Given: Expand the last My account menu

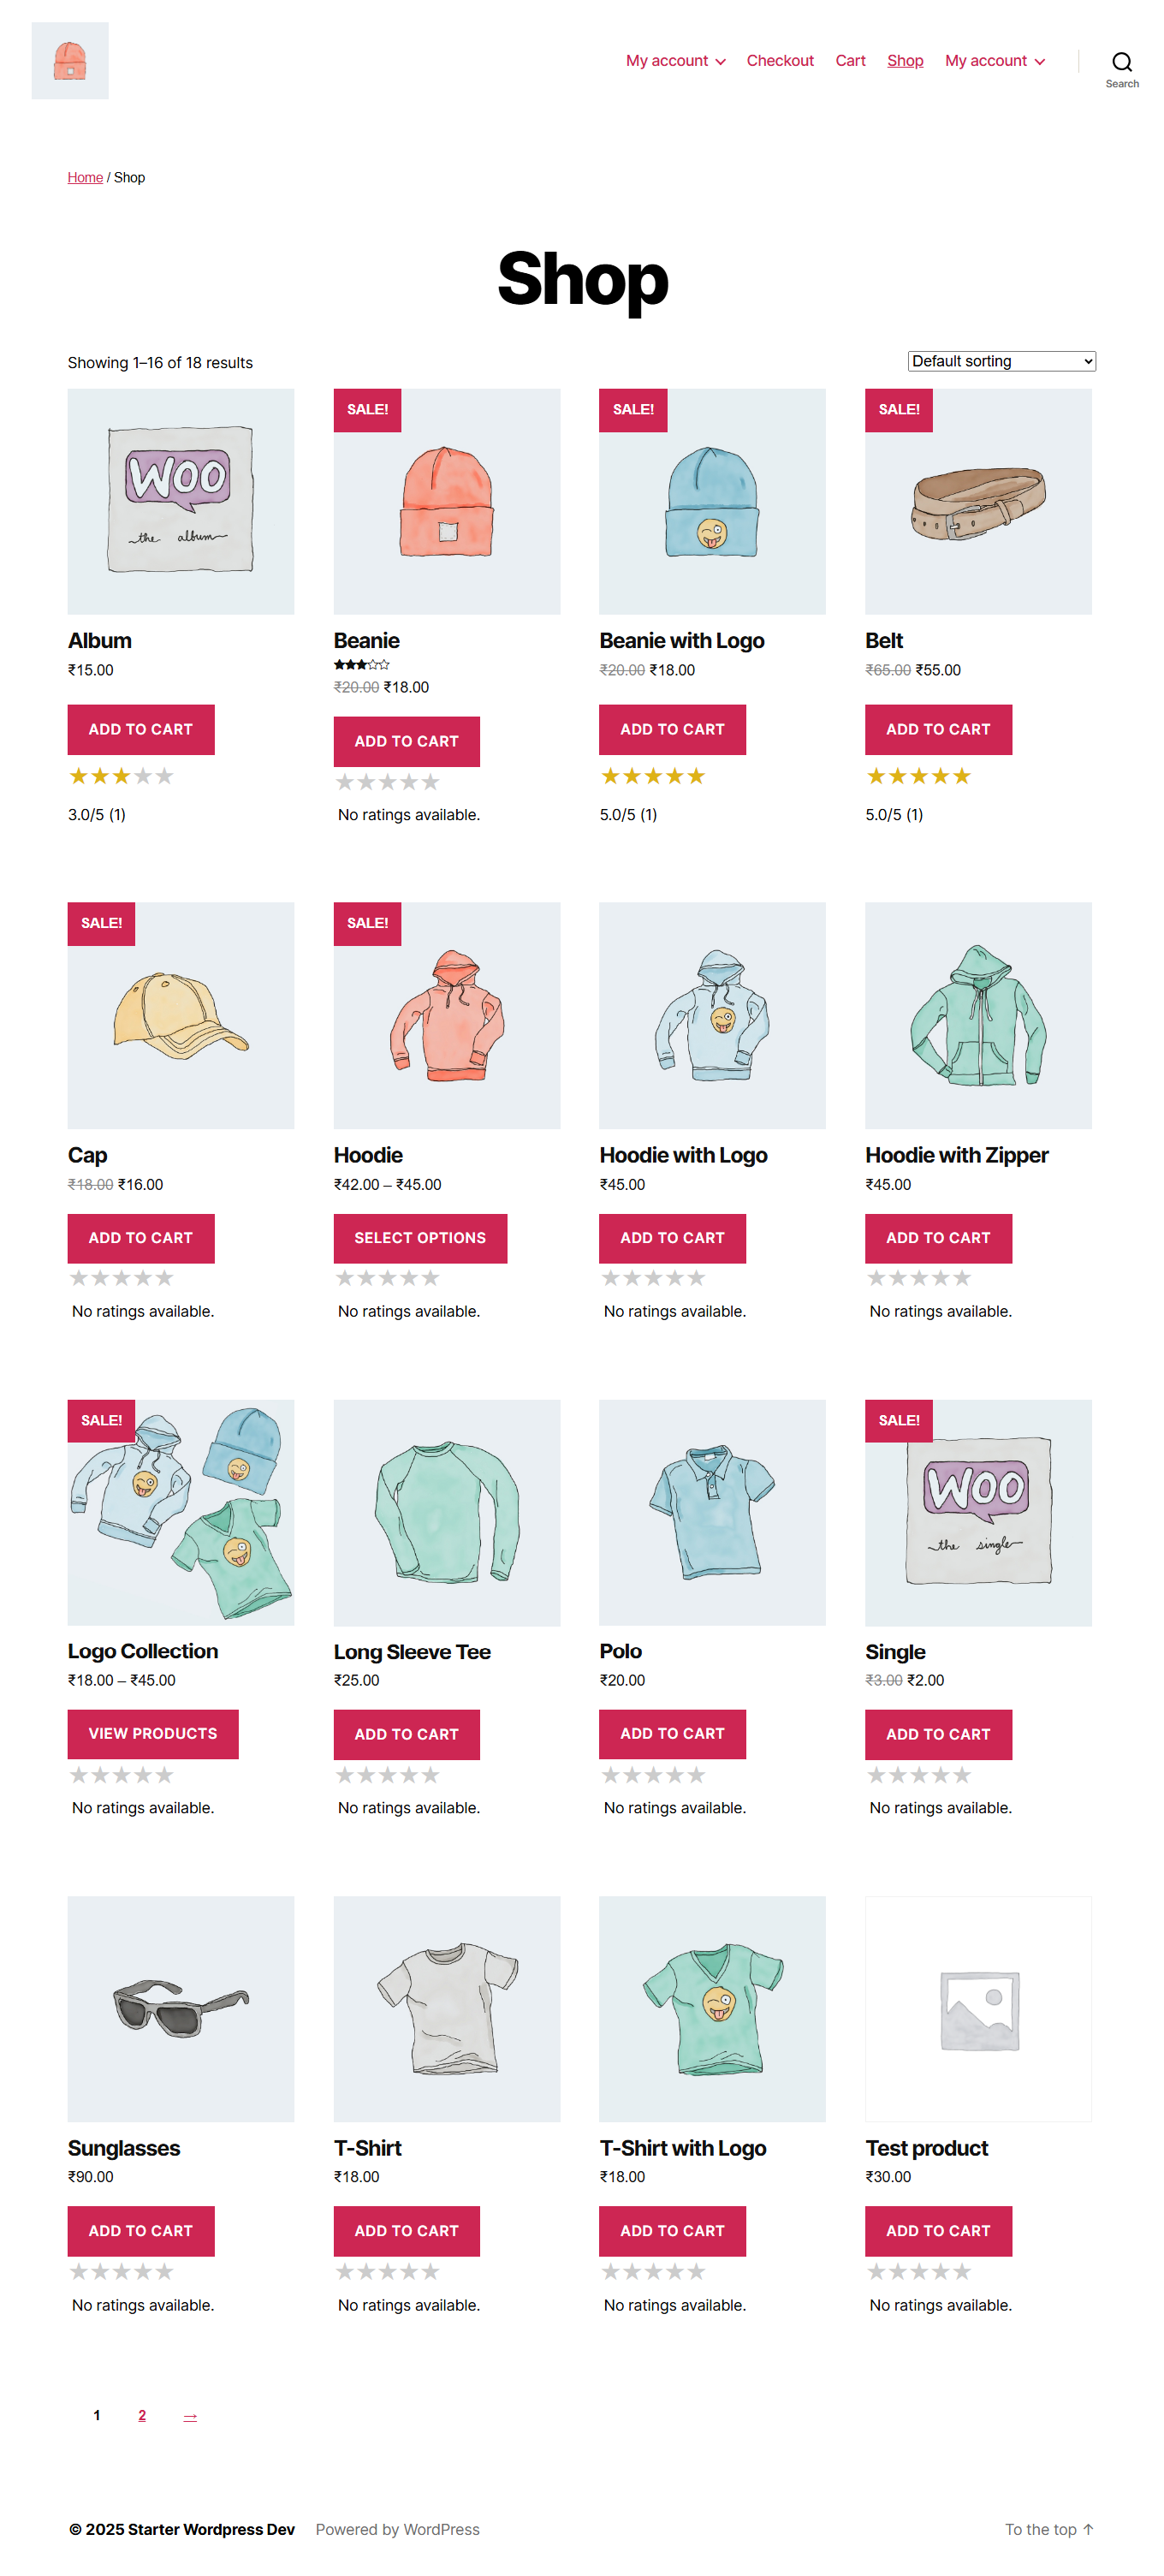Looking at the screenshot, I should [994, 61].
